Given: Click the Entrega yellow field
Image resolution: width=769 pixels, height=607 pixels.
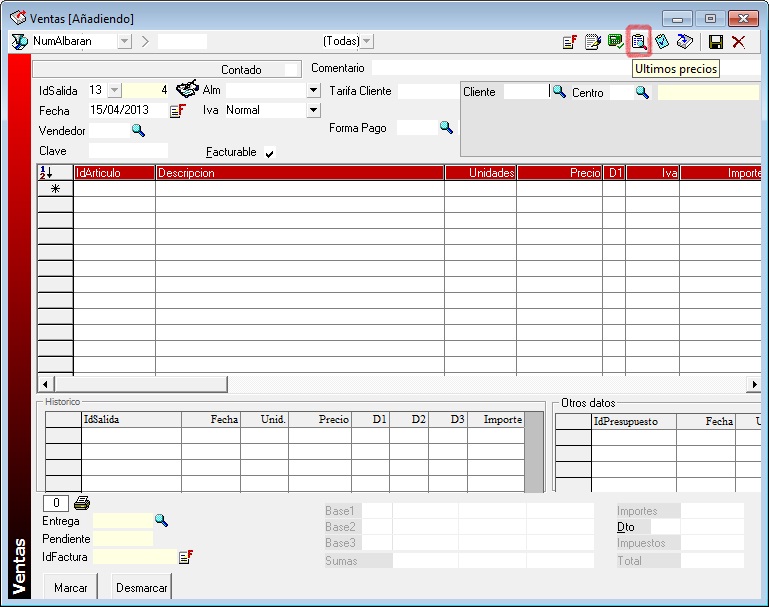Looking at the screenshot, I should click(x=123, y=521).
